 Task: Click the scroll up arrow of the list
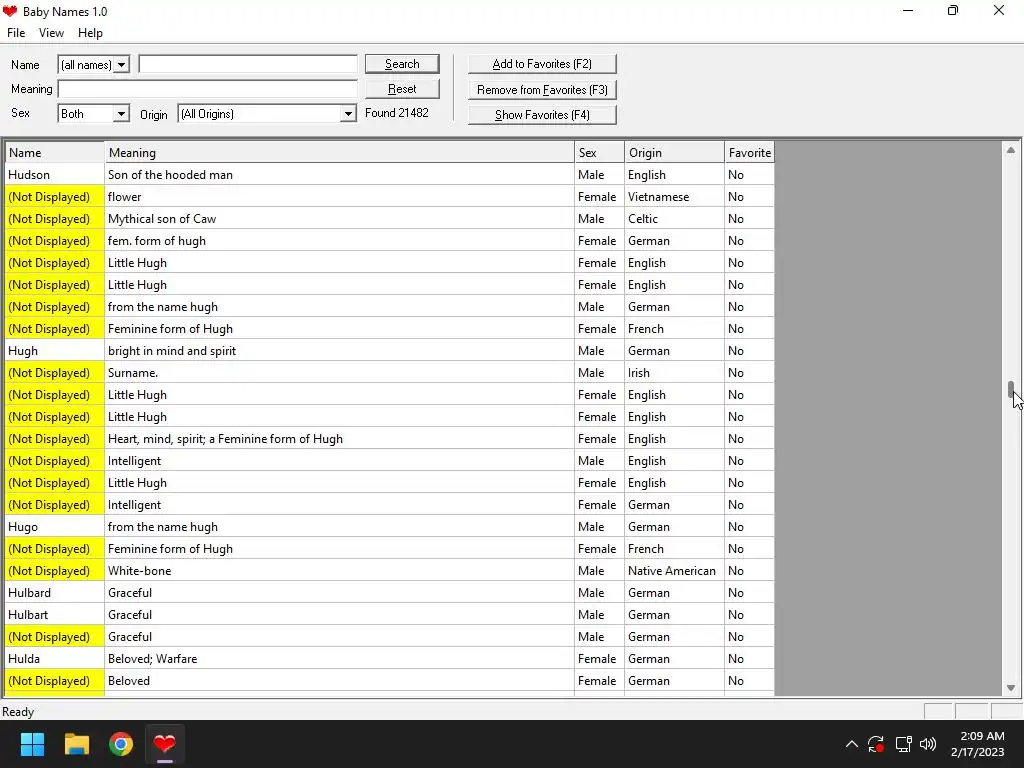coord(1010,150)
